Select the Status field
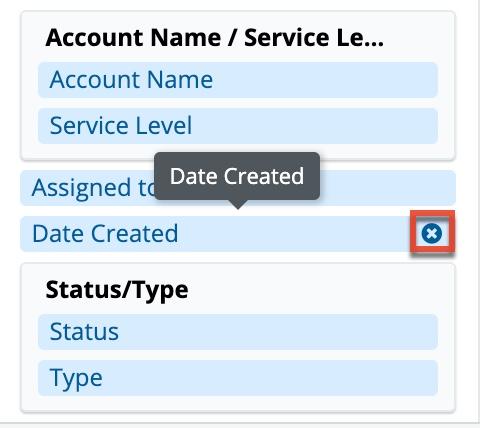Screen dimensions: 480x428 coord(238,332)
